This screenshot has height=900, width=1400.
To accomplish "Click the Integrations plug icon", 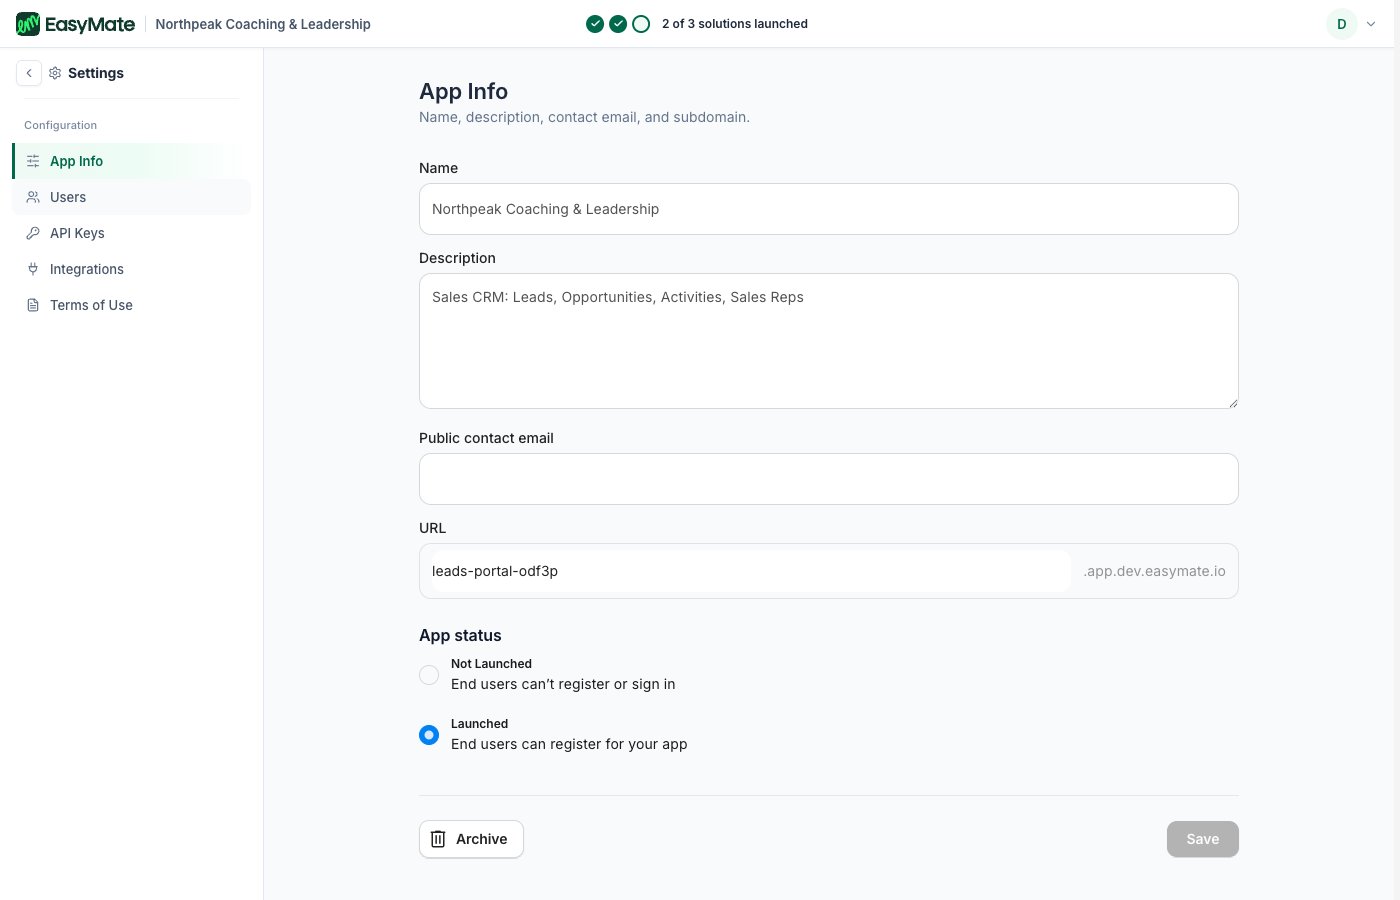I will 33,269.
